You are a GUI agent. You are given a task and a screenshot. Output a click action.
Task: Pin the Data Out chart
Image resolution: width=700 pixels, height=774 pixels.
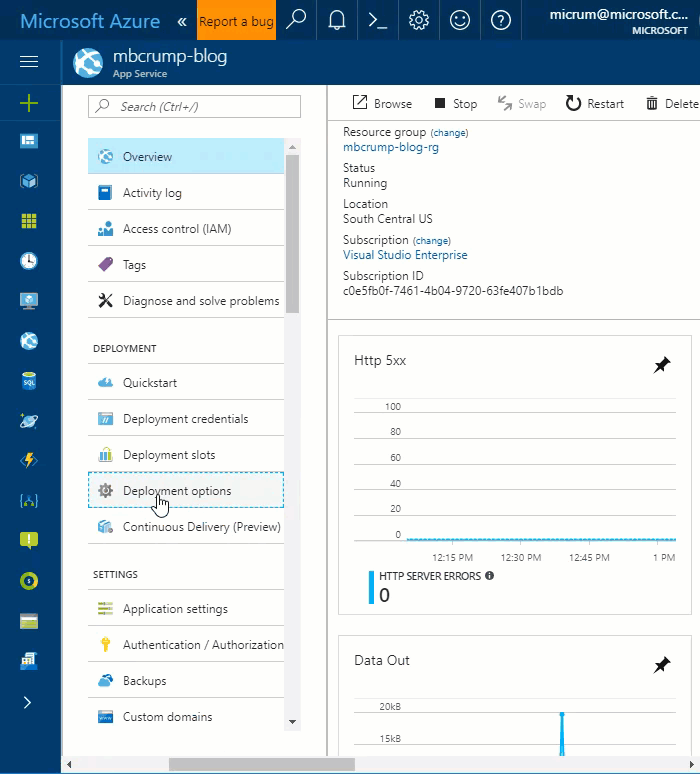coord(661,665)
